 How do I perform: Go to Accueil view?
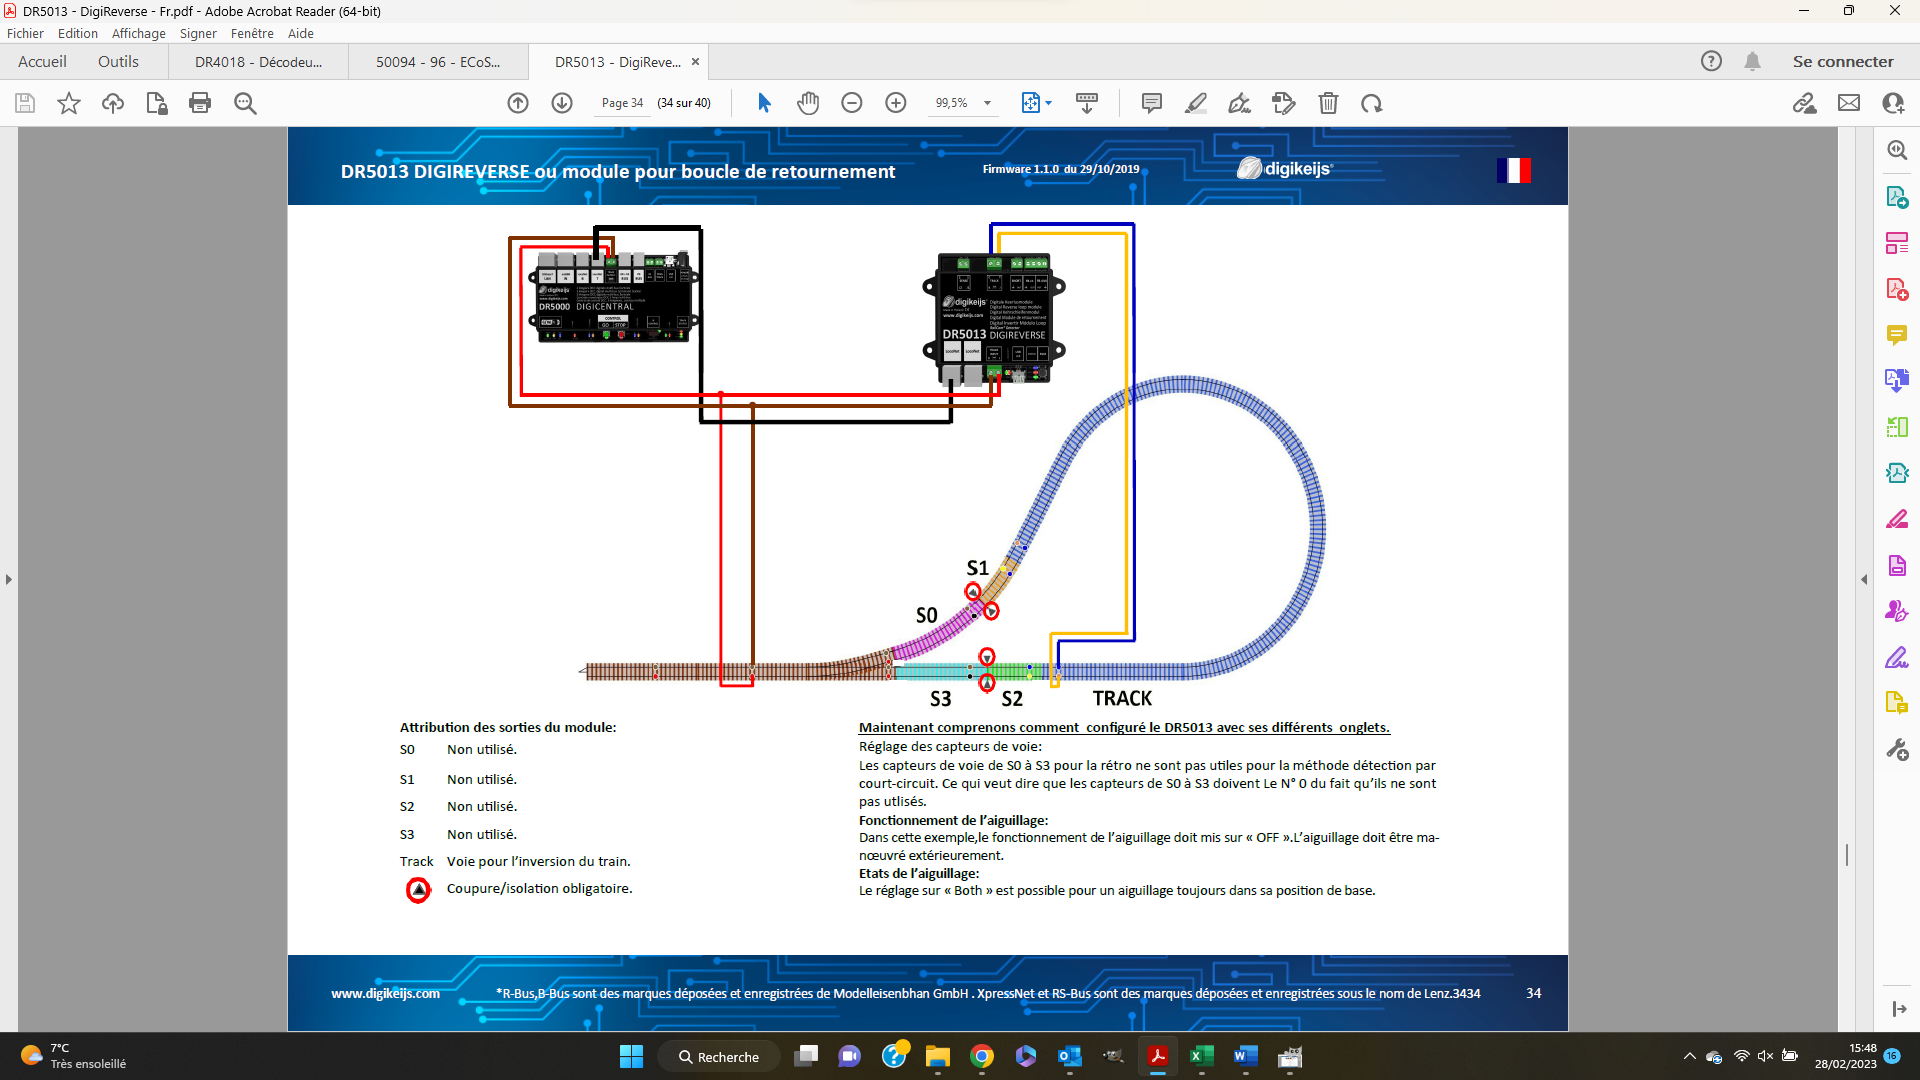(x=42, y=62)
